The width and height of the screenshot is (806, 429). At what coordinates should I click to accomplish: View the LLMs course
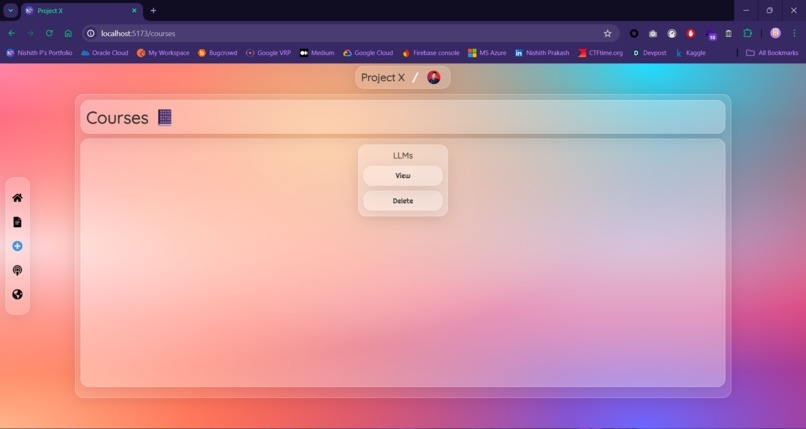(x=402, y=176)
